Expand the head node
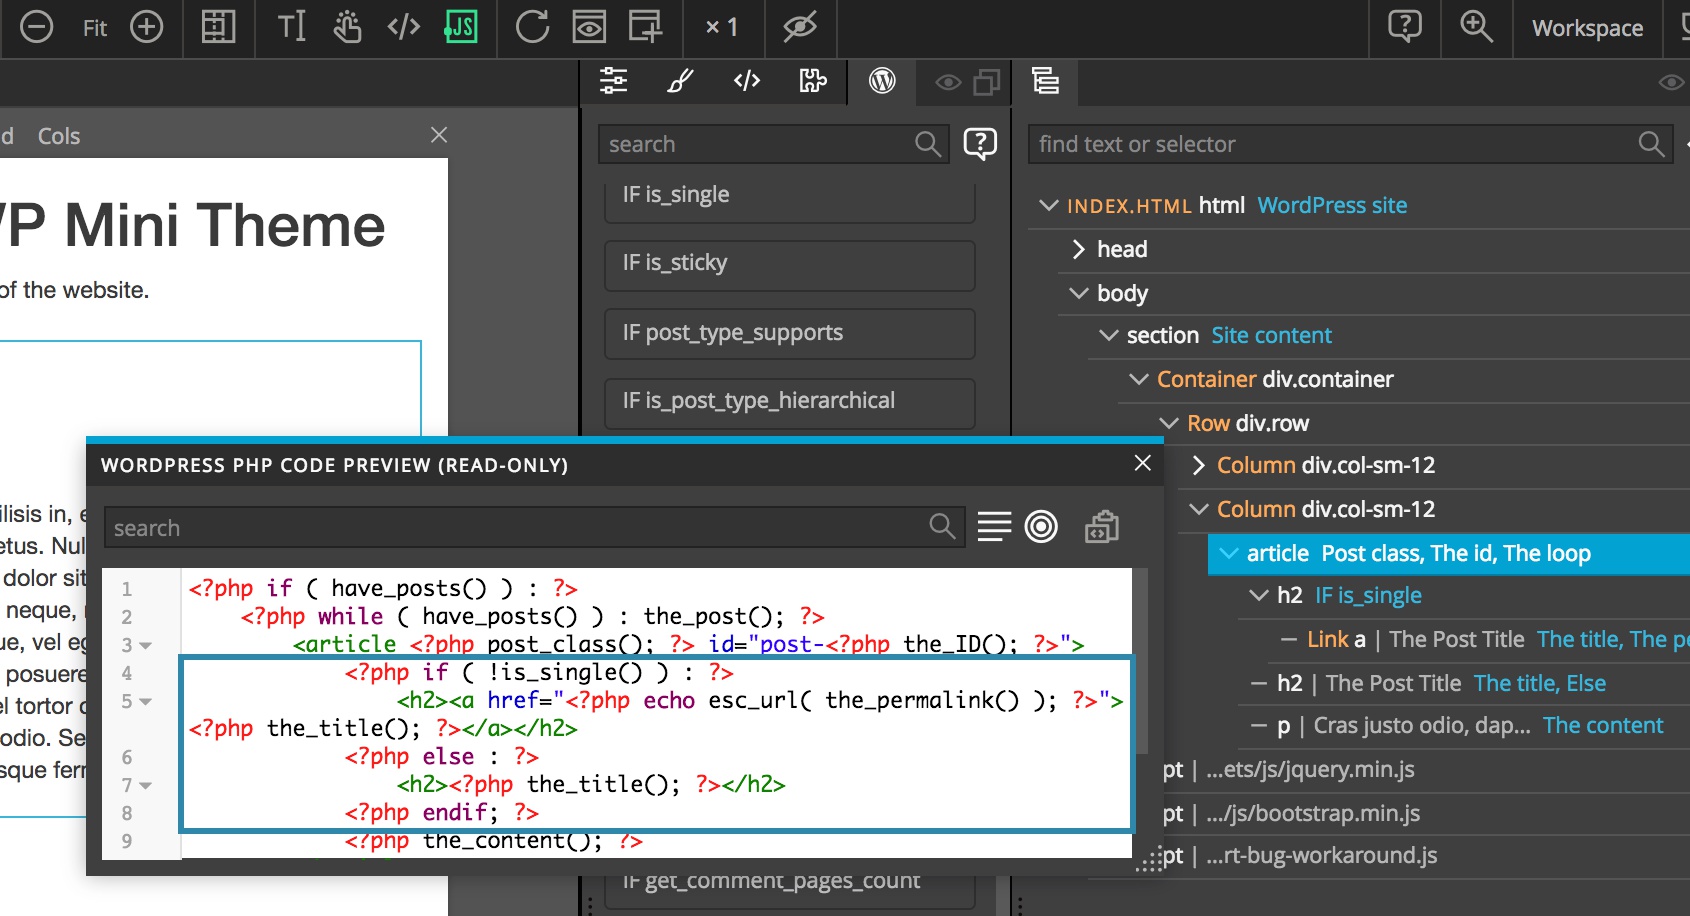The width and height of the screenshot is (1690, 916). (x=1079, y=249)
